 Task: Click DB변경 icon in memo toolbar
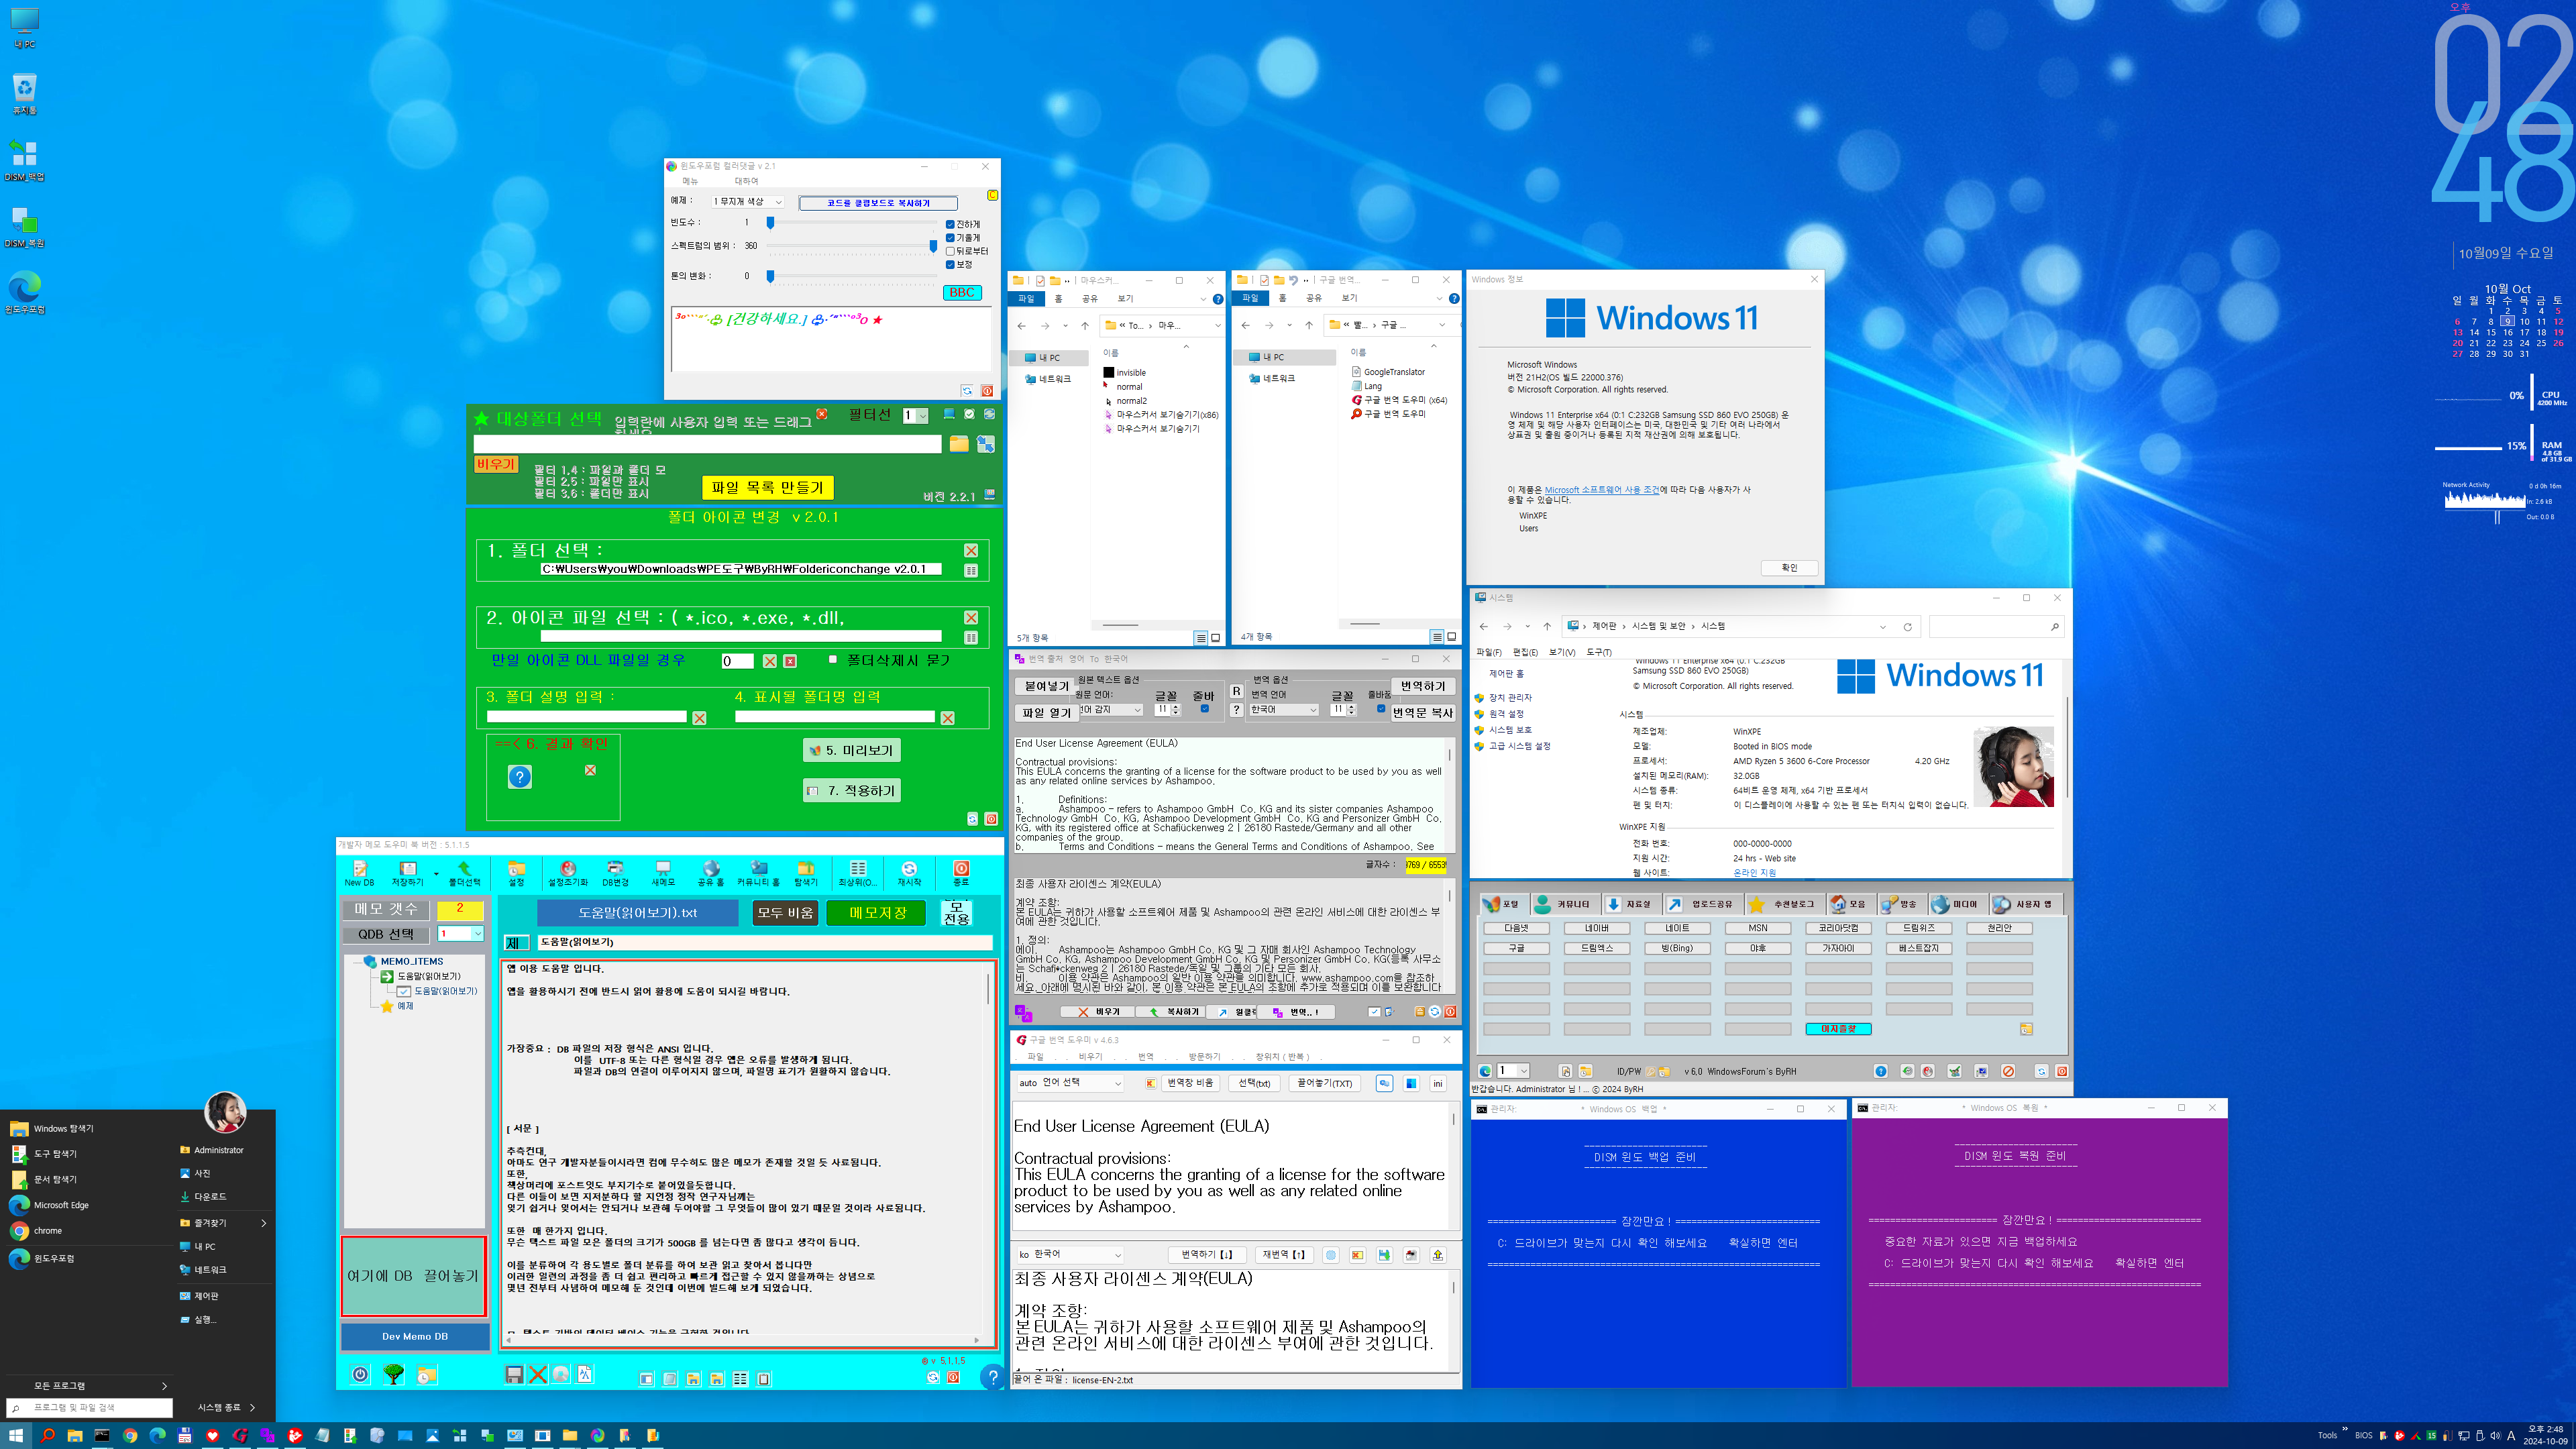[x=615, y=873]
